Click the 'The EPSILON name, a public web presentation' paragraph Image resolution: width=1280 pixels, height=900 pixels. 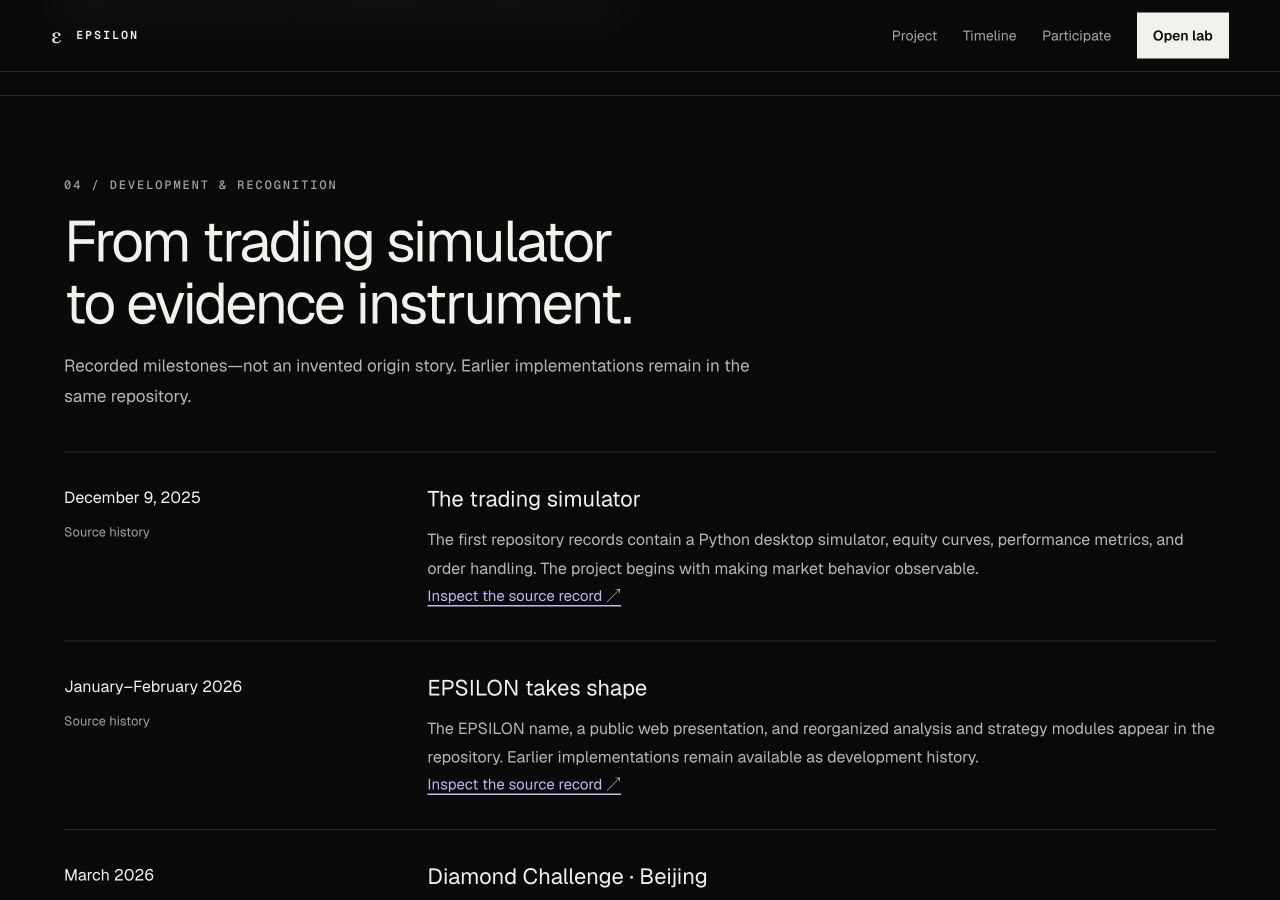pos(821,743)
